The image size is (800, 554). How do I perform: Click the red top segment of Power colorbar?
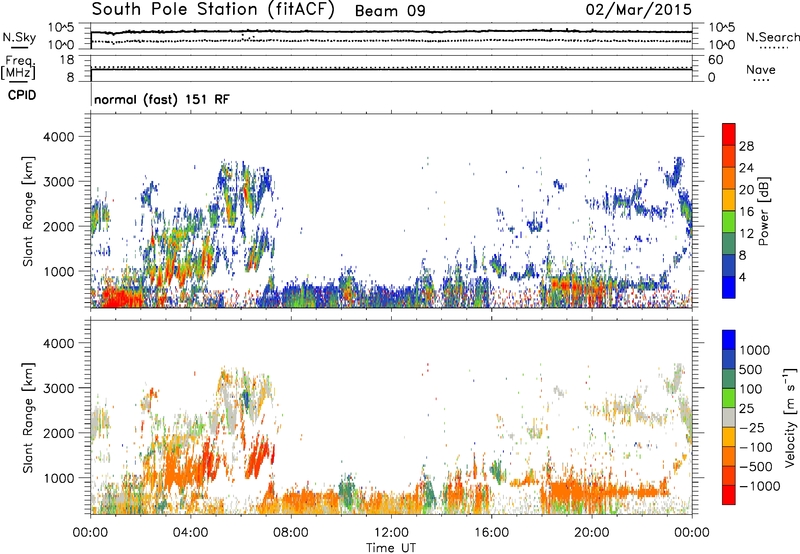[729, 134]
